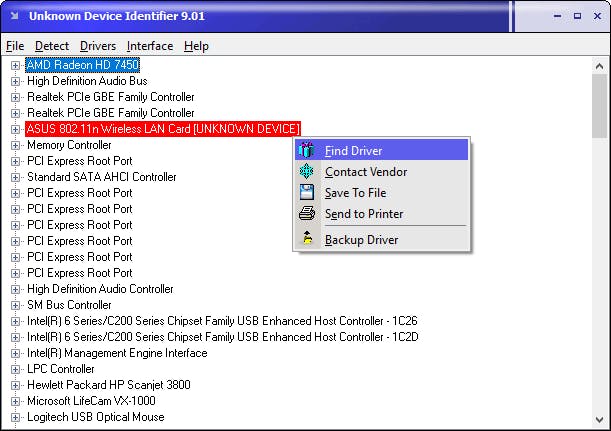Click the scrollbar down arrow

point(599,420)
